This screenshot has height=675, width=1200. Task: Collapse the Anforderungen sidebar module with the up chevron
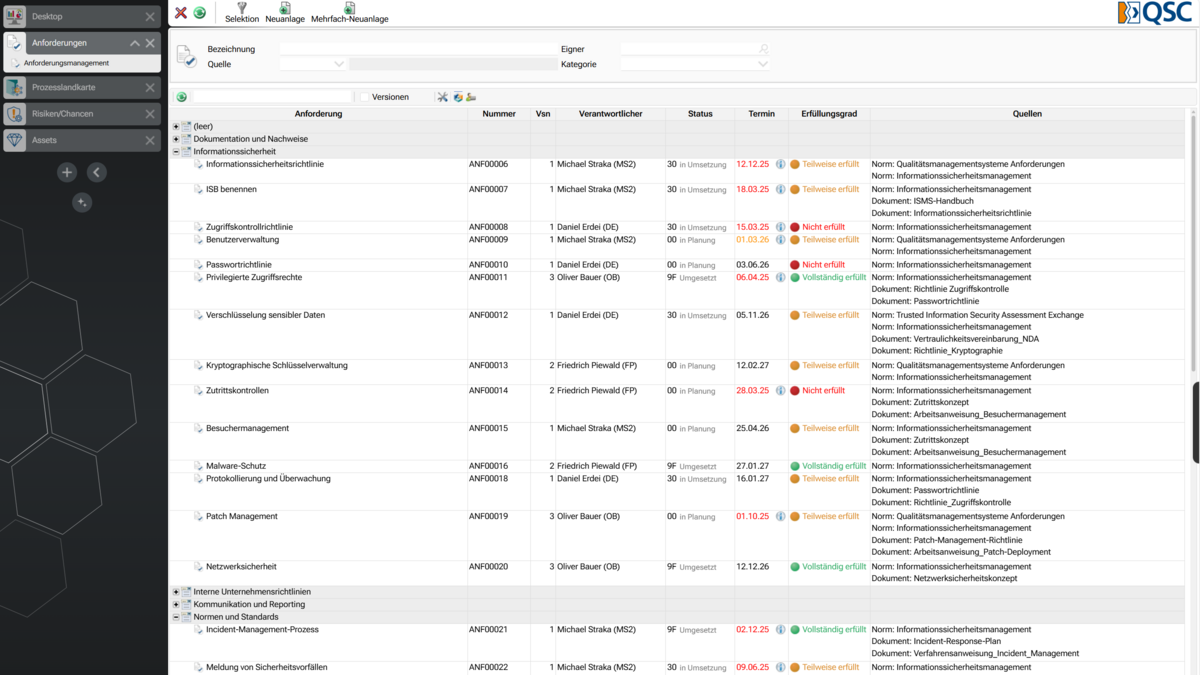[x=134, y=43]
